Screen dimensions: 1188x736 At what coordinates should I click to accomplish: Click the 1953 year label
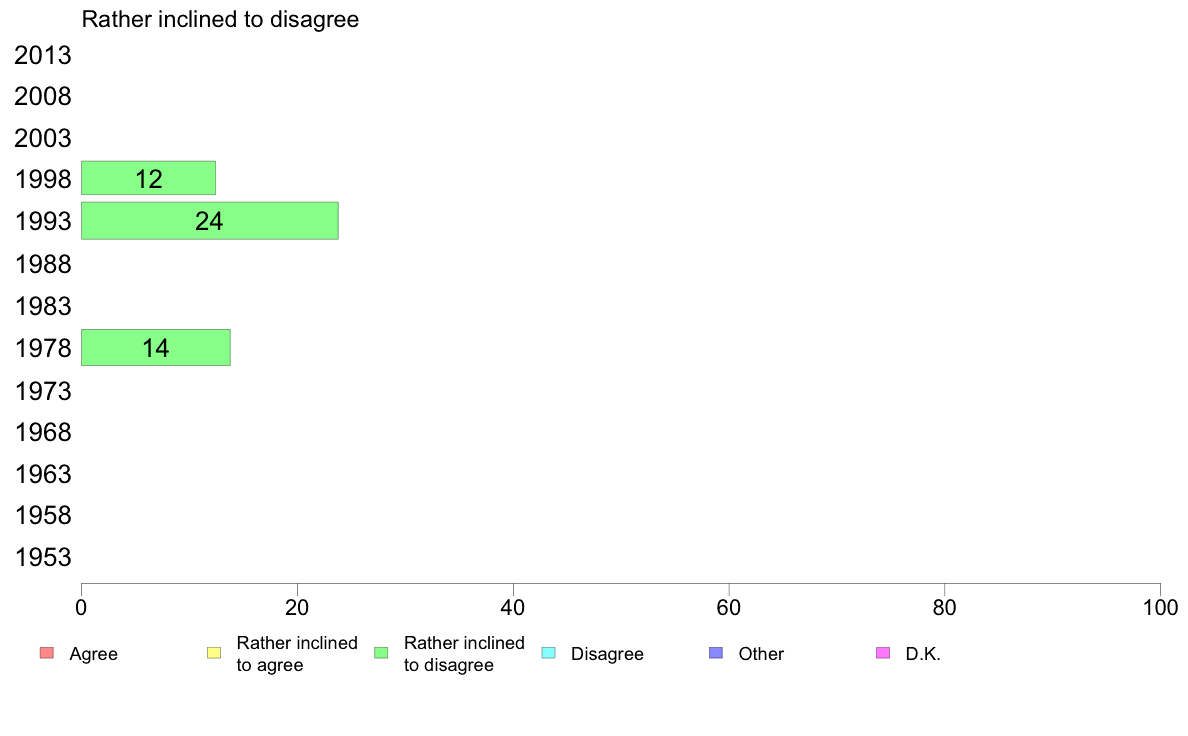click(42, 557)
